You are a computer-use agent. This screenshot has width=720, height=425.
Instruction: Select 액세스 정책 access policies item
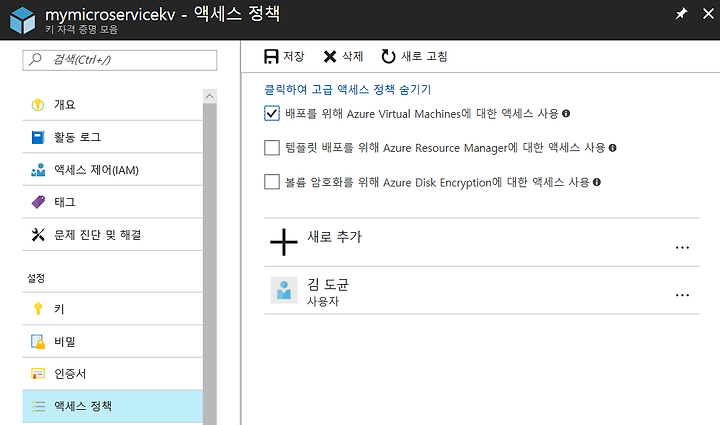(112, 406)
